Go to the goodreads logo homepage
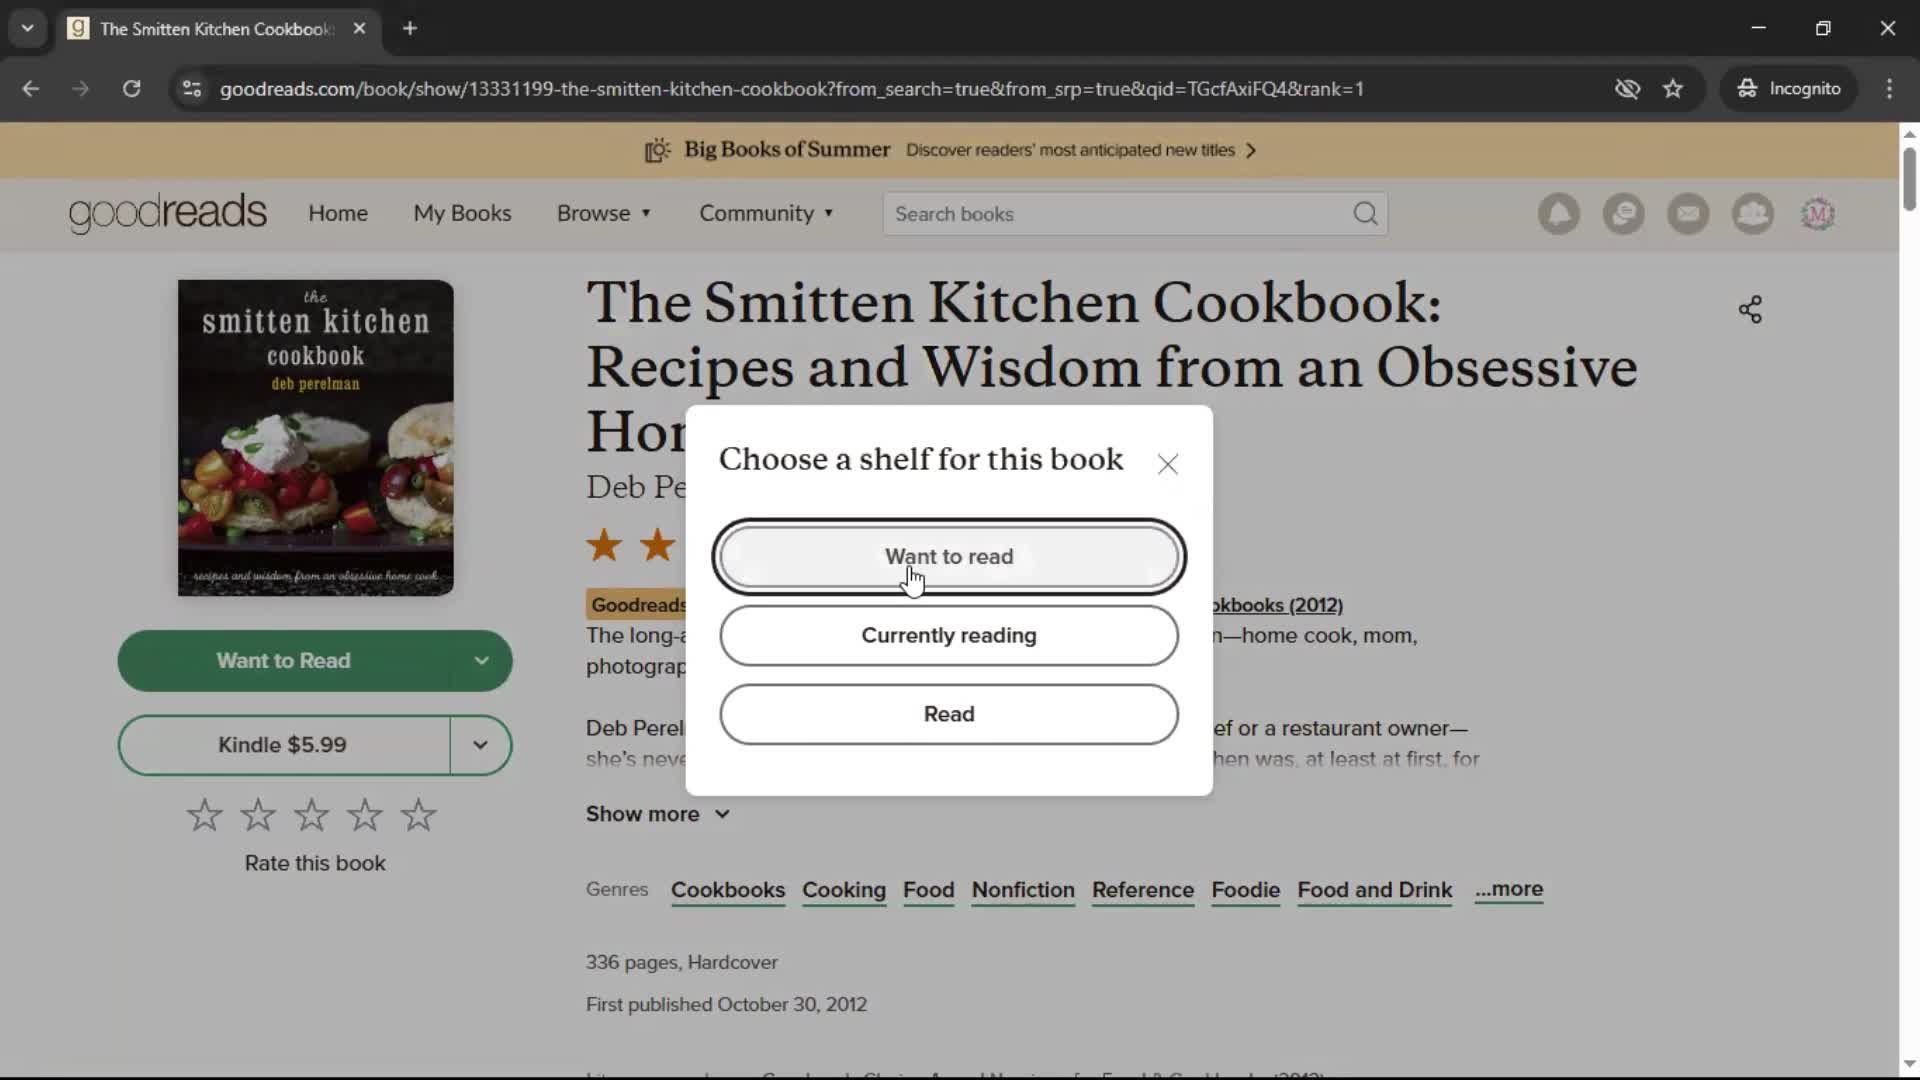1920x1080 pixels. pyautogui.click(x=168, y=213)
